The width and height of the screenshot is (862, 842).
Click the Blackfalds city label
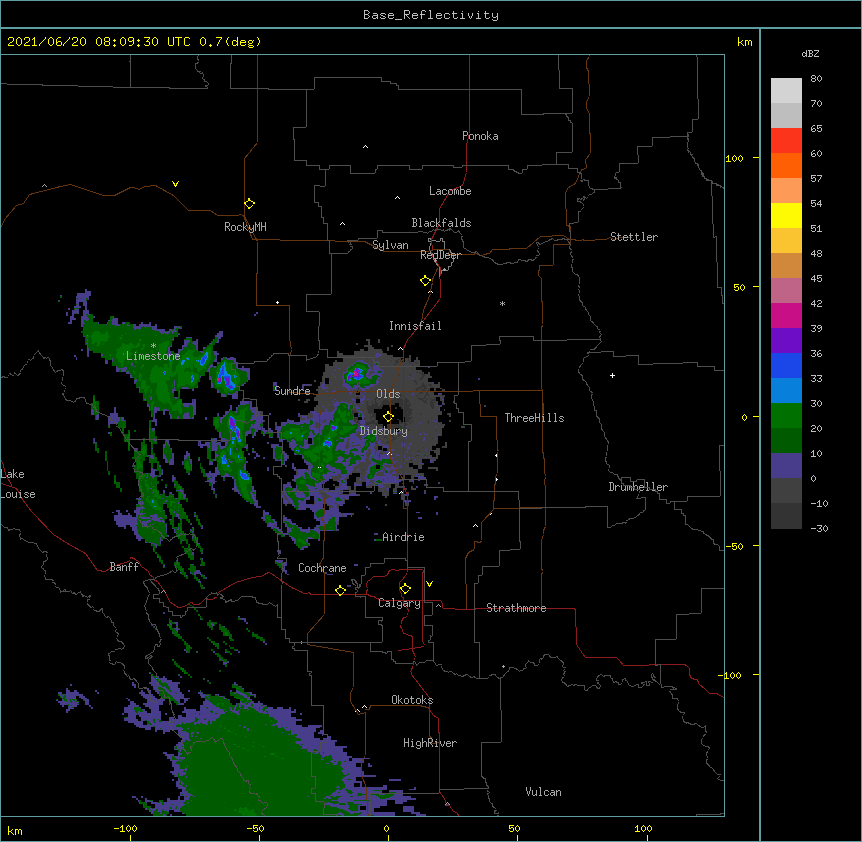[441, 223]
